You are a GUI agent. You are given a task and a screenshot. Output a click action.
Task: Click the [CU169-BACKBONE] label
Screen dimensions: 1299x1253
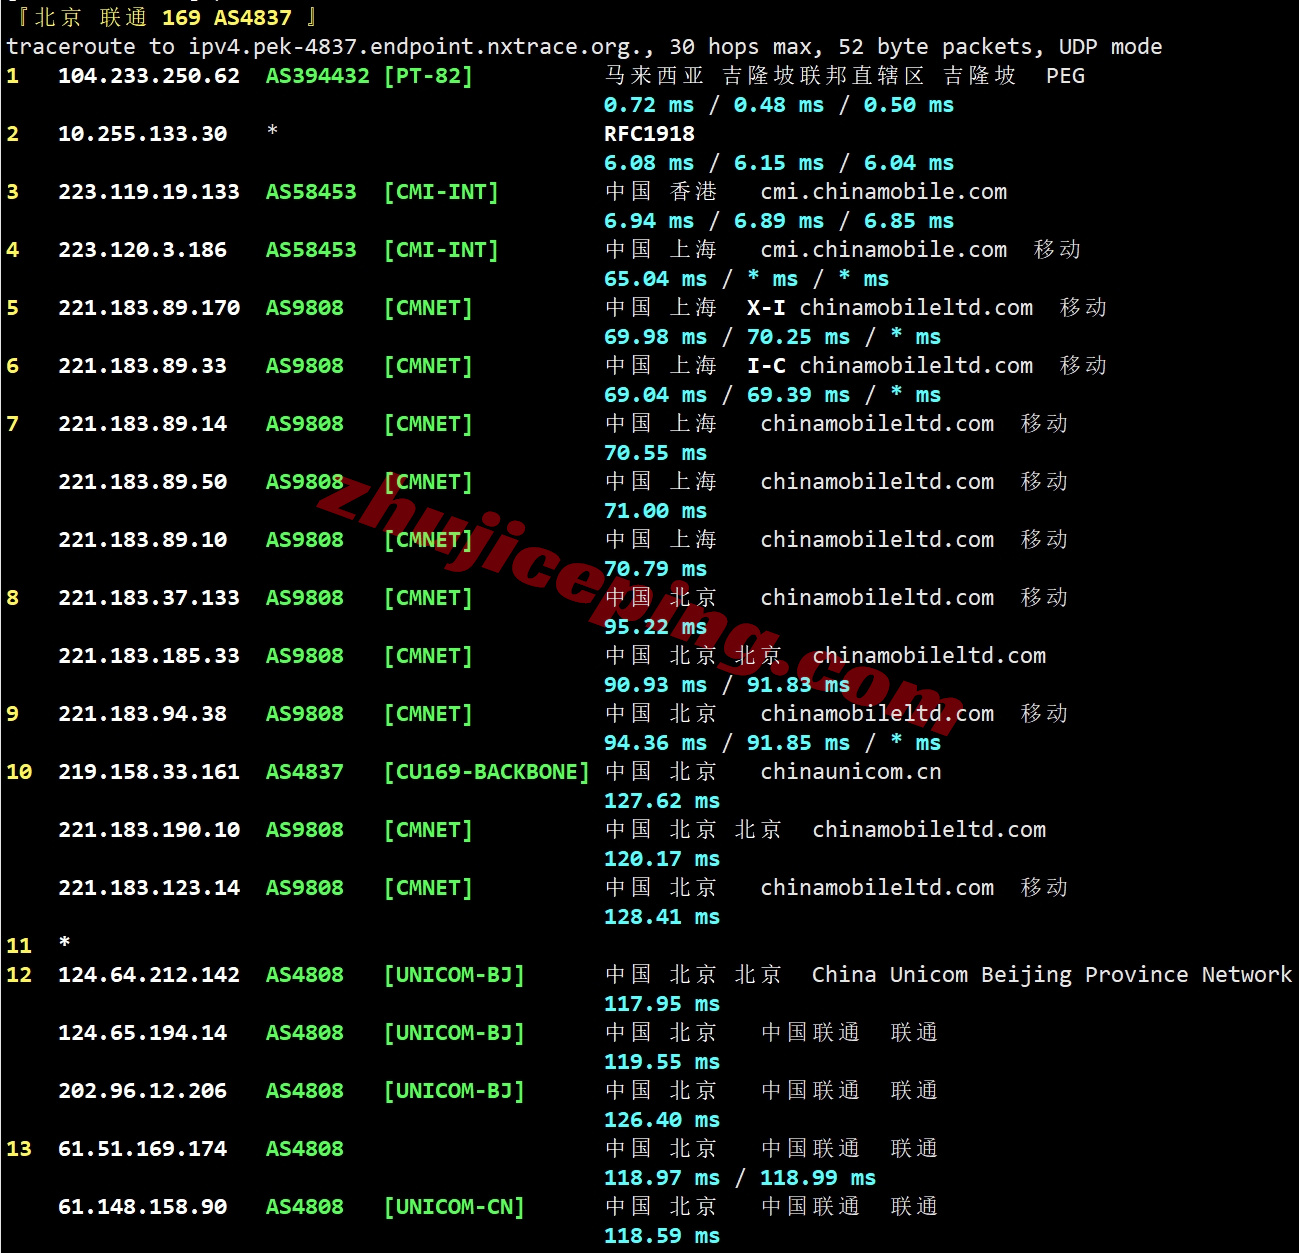pos(487,772)
